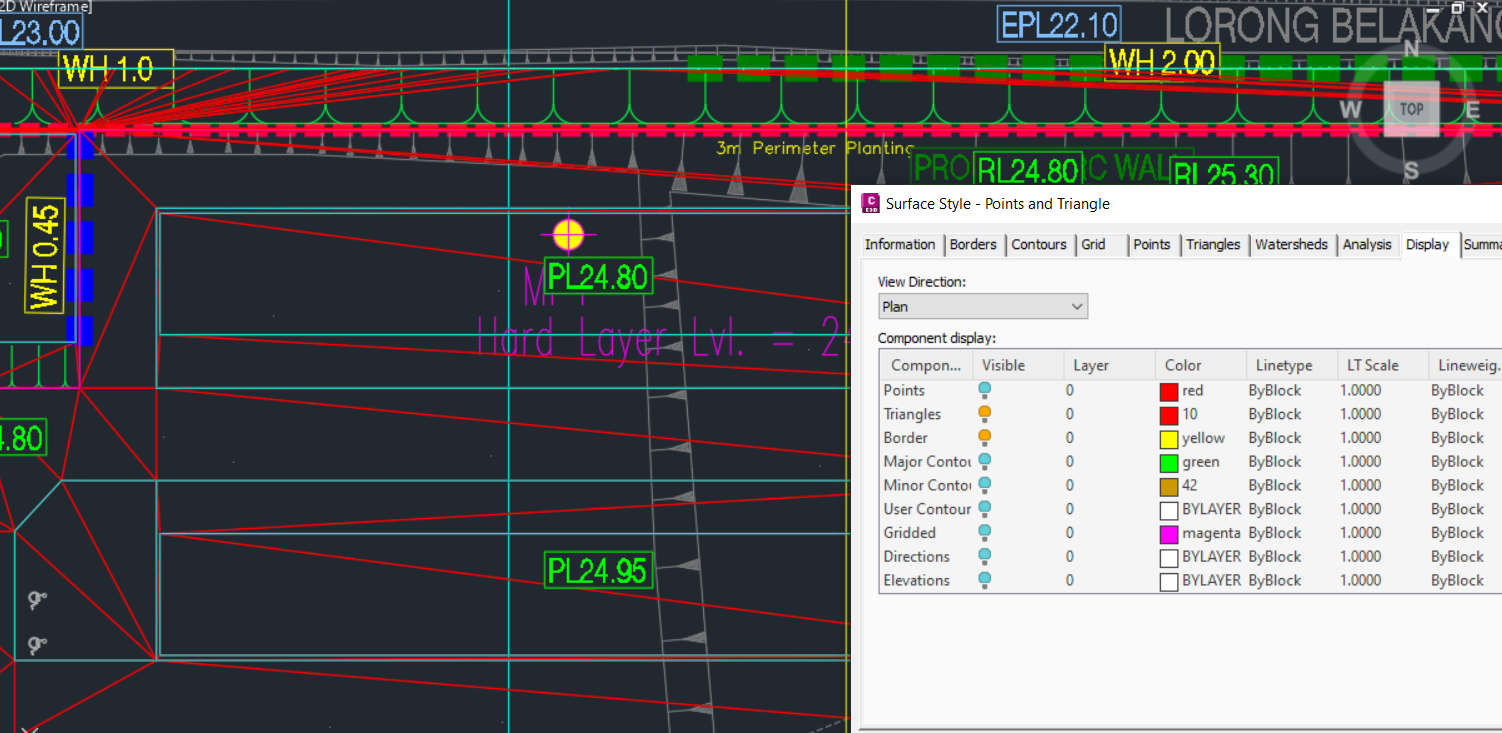Image resolution: width=1502 pixels, height=733 pixels.
Task: Click Lineweight ByBlock for Triangles row
Action: click(x=1457, y=414)
